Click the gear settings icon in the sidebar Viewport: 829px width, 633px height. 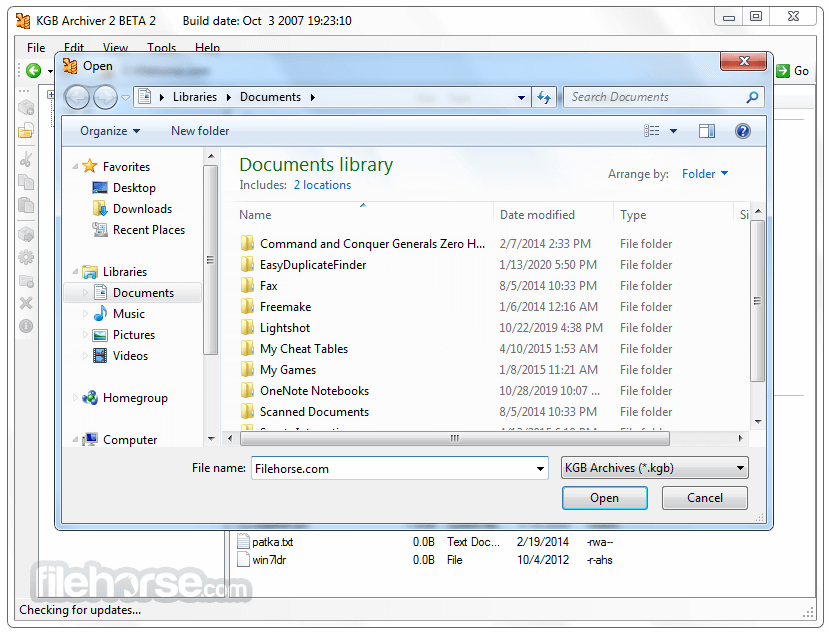[x=26, y=257]
